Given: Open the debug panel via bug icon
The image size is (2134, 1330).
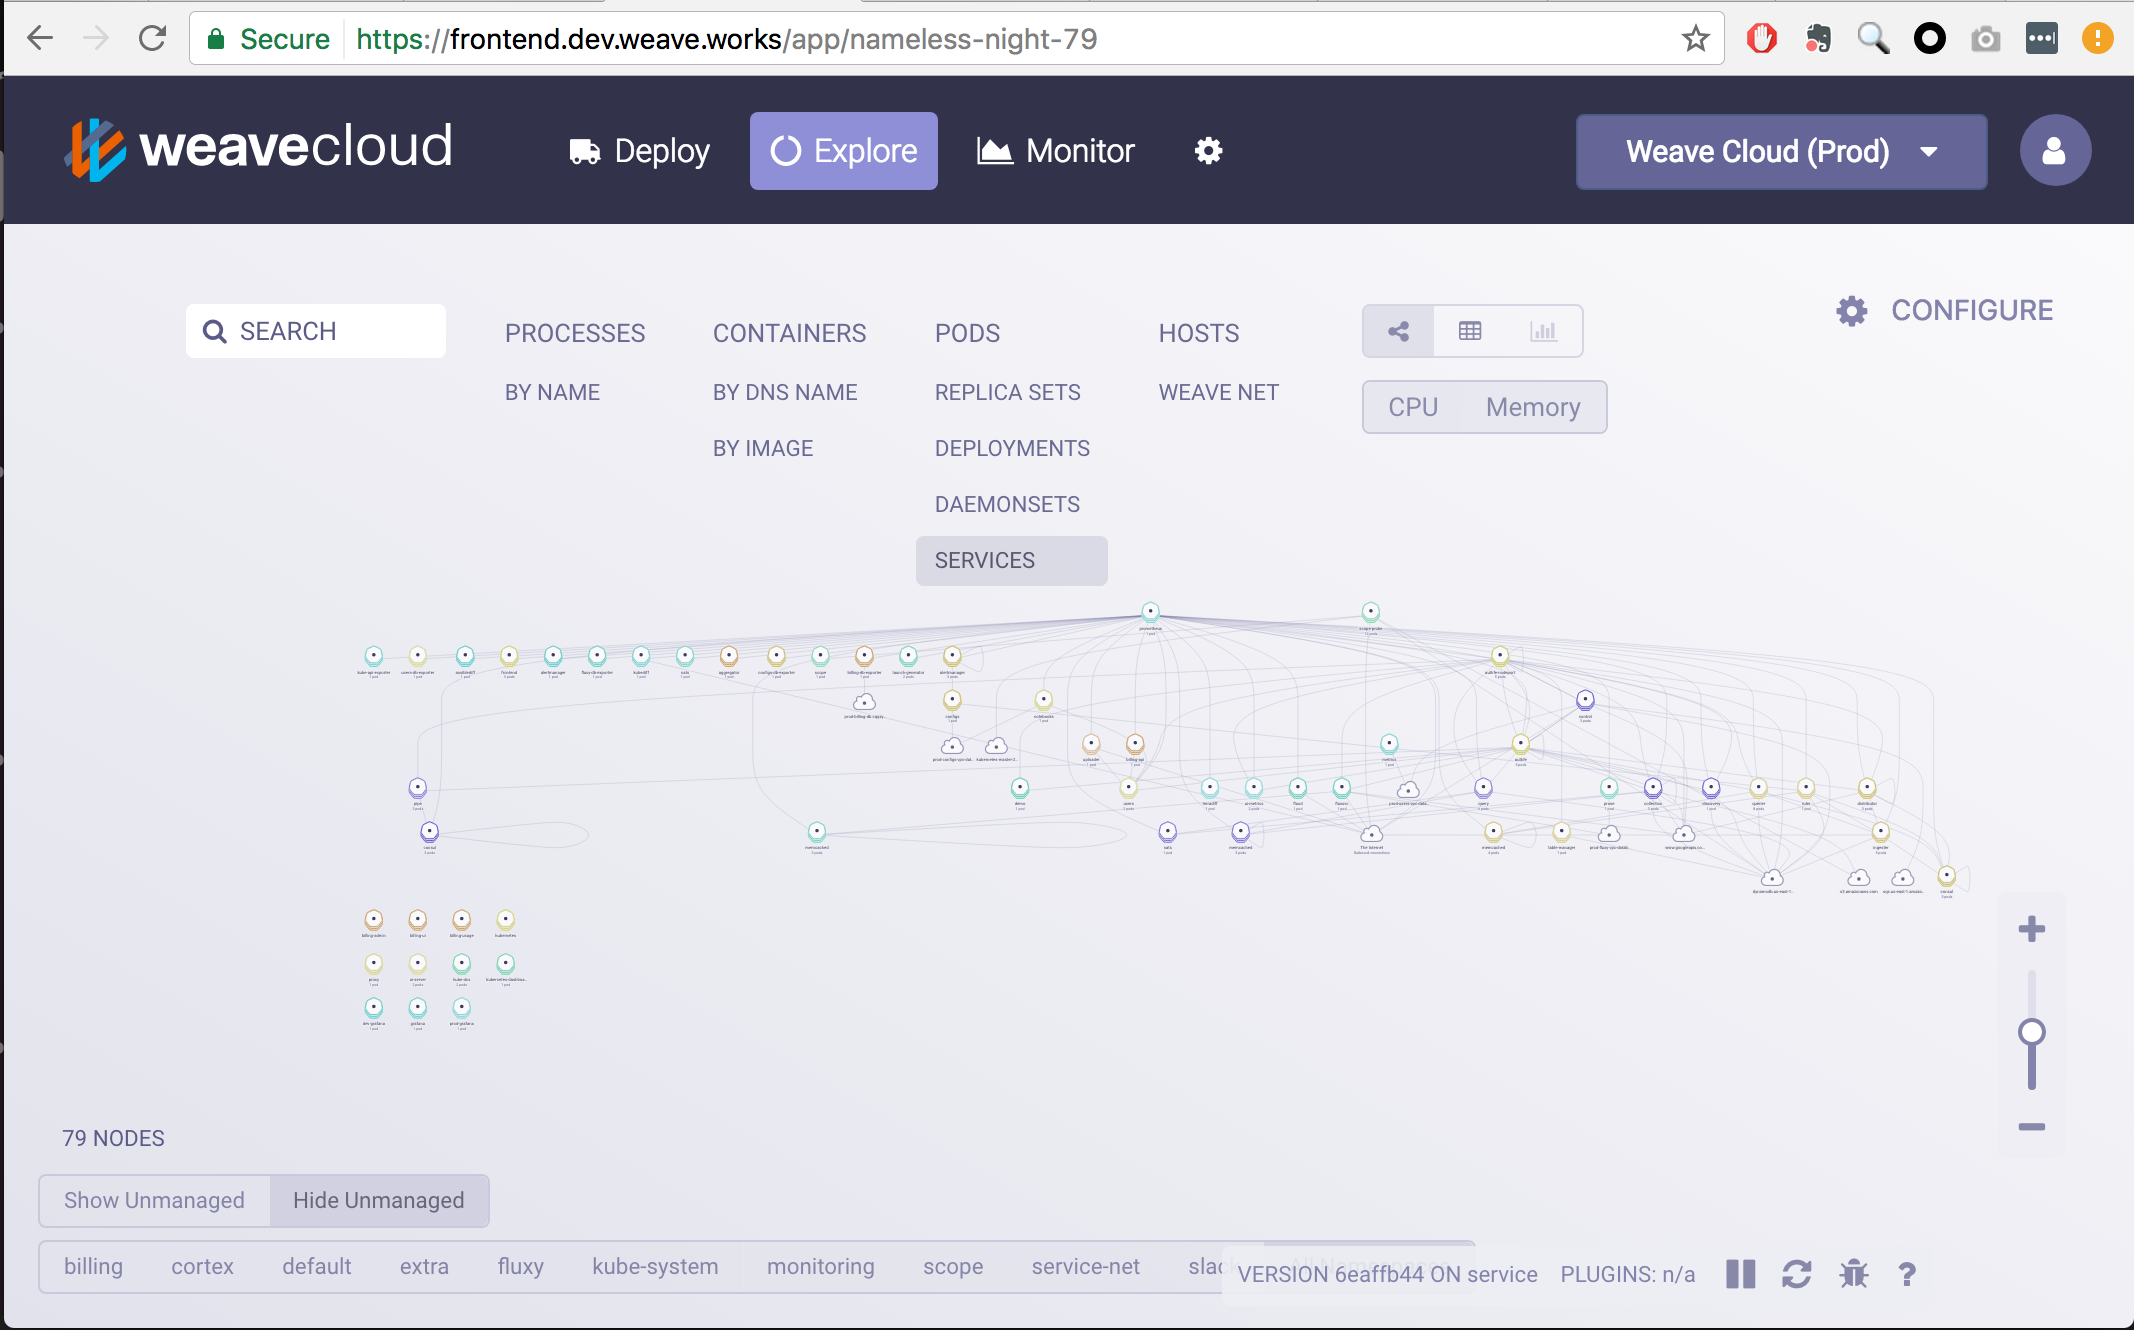Looking at the screenshot, I should pyautogui.click(x=1855, y=1274).
